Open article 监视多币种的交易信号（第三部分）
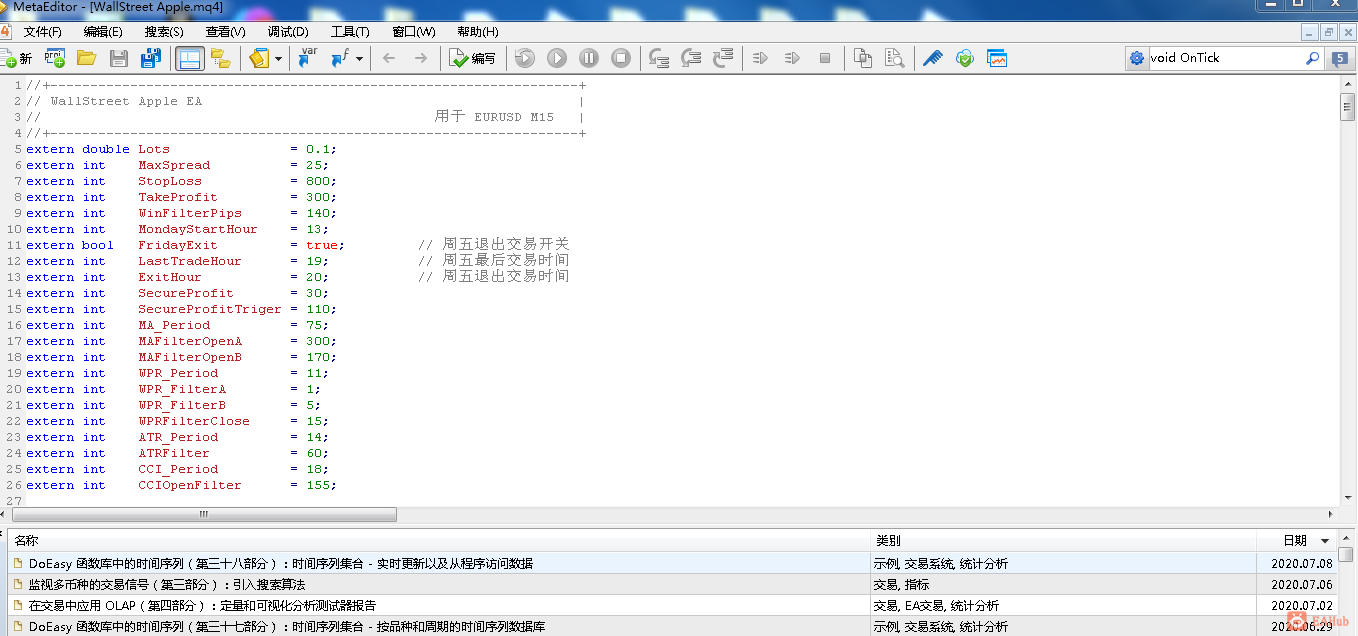 tap(166, 584)
